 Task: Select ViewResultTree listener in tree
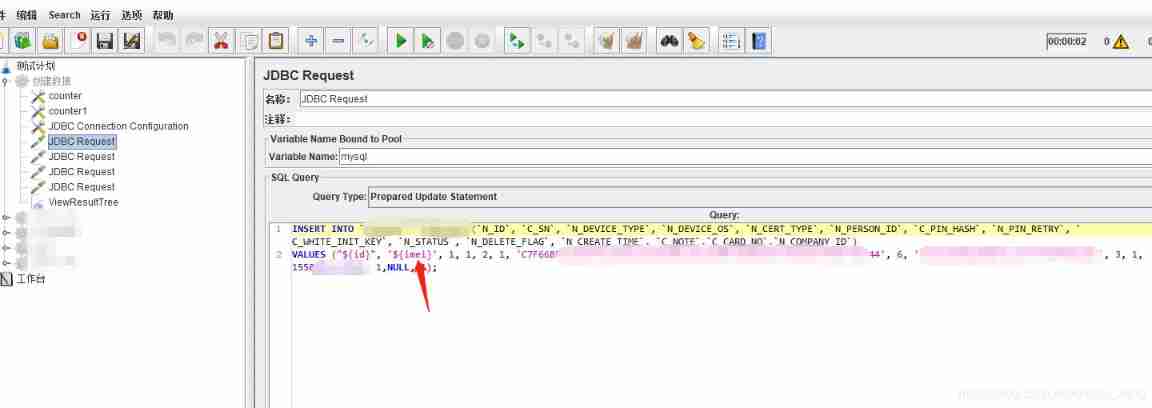pos(83,202)
